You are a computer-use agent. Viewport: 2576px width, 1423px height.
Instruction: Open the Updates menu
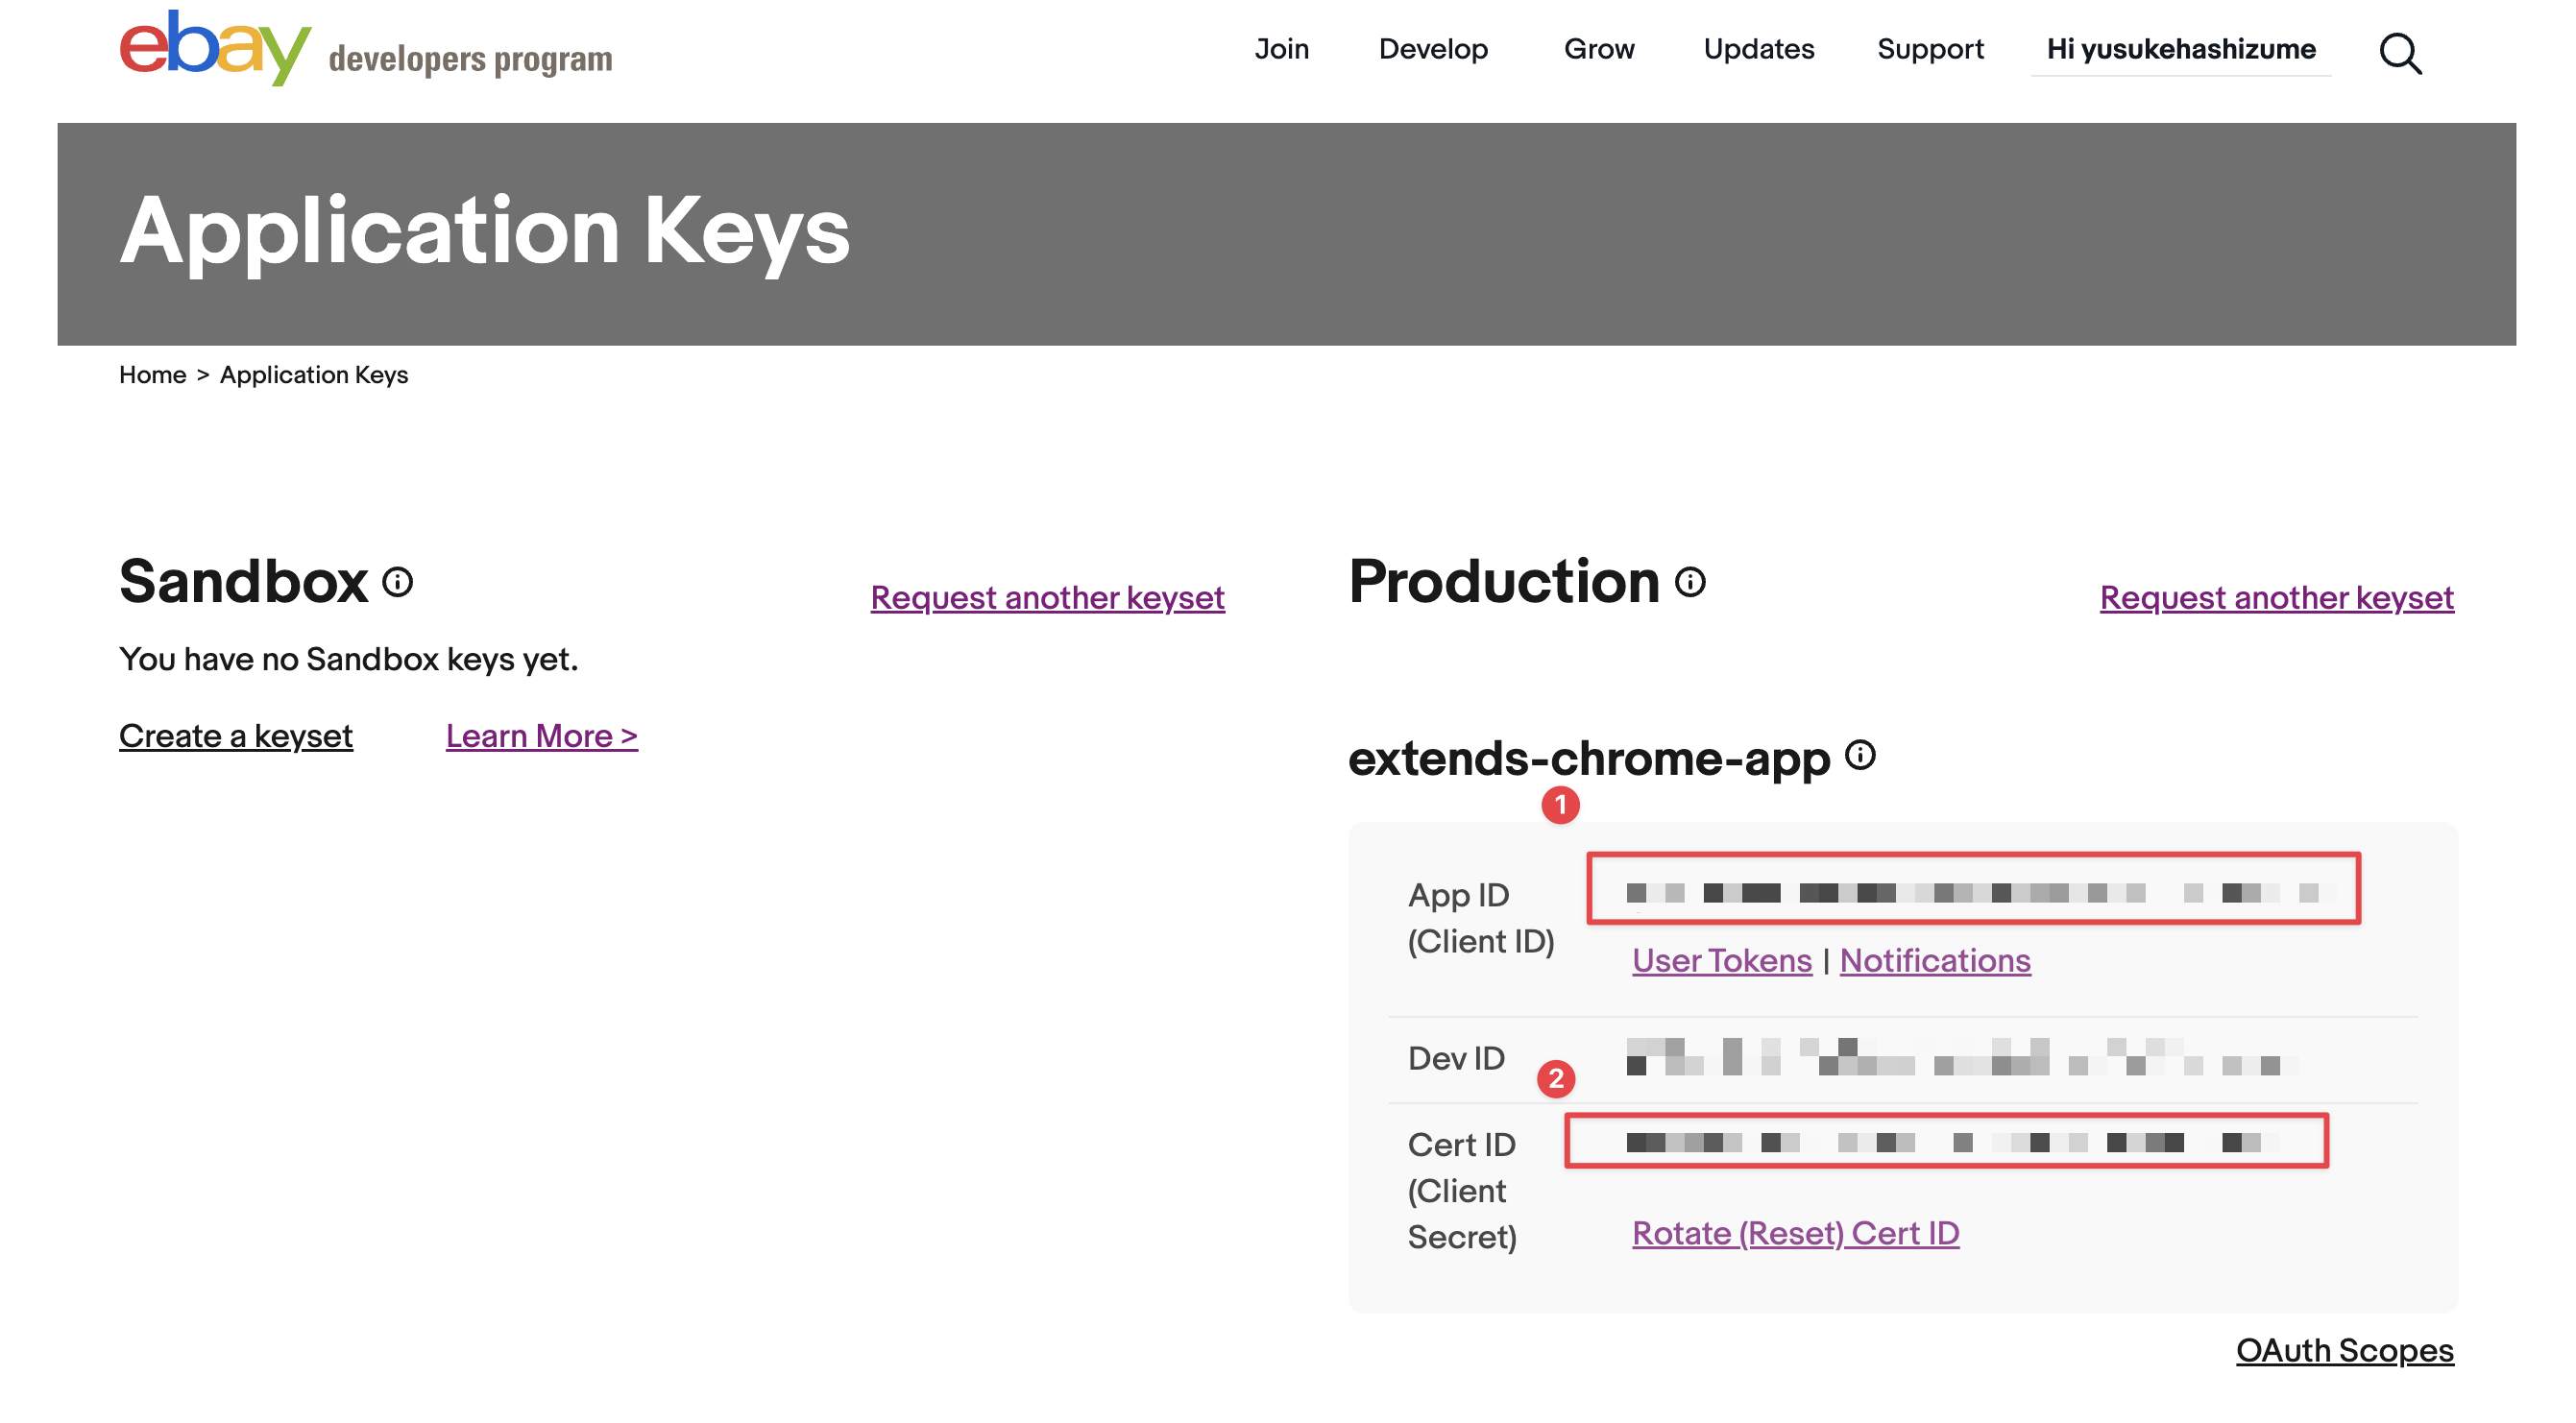coord(1758,49)
